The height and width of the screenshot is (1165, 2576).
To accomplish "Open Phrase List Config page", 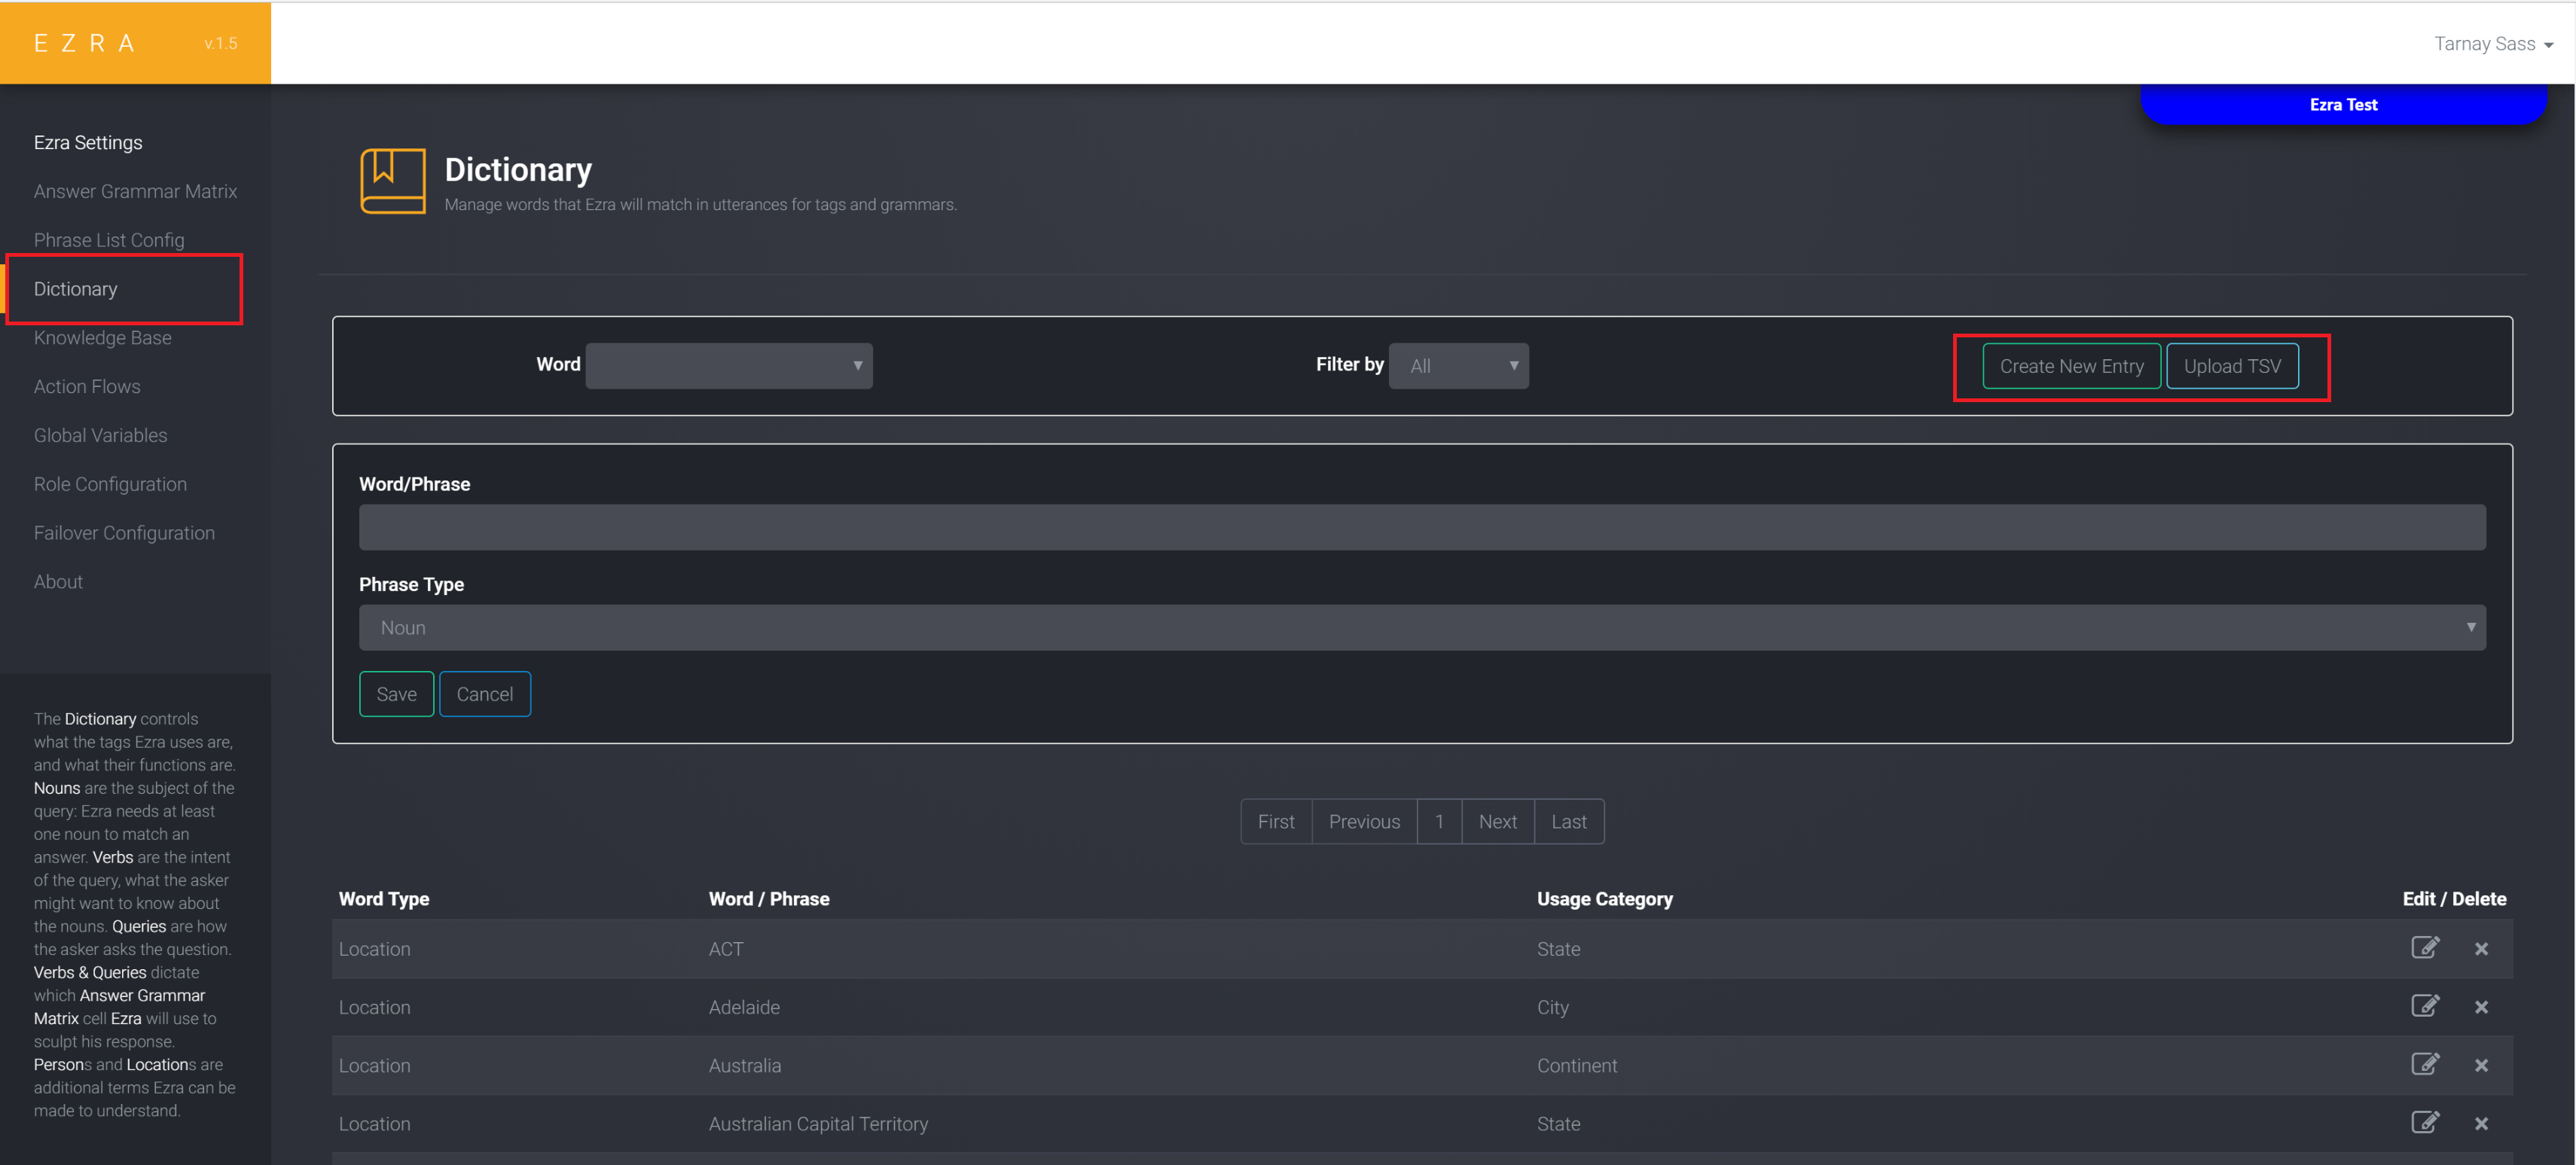I will (x=109, y=240).
